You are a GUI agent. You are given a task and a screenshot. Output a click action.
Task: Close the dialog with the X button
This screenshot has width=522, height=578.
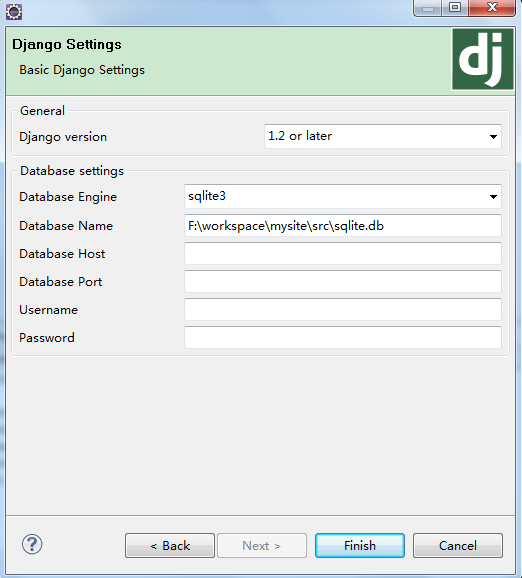(x=492, y=8)
